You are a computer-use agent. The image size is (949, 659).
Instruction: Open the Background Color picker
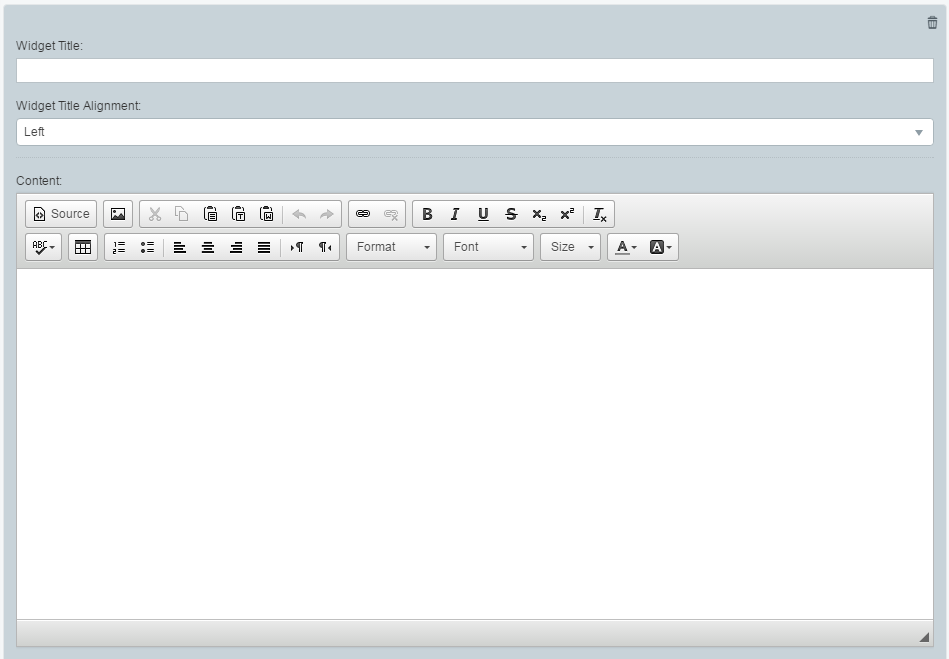coord(660,247)
